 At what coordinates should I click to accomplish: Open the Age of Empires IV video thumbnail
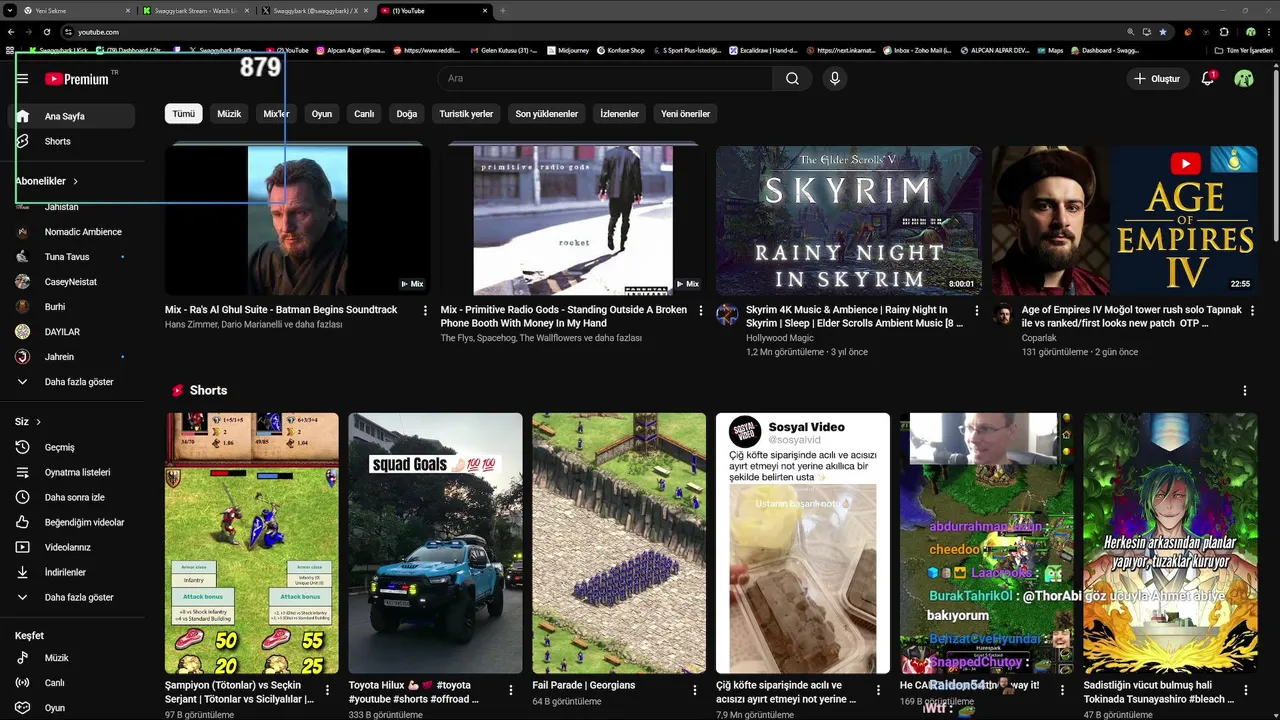(1125, 220)
